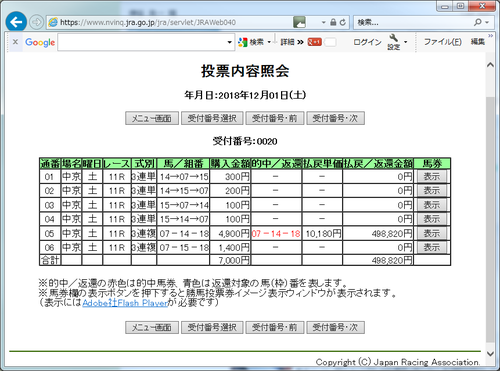
Task: Click the wrench 設定 icon
Action: 394,42
